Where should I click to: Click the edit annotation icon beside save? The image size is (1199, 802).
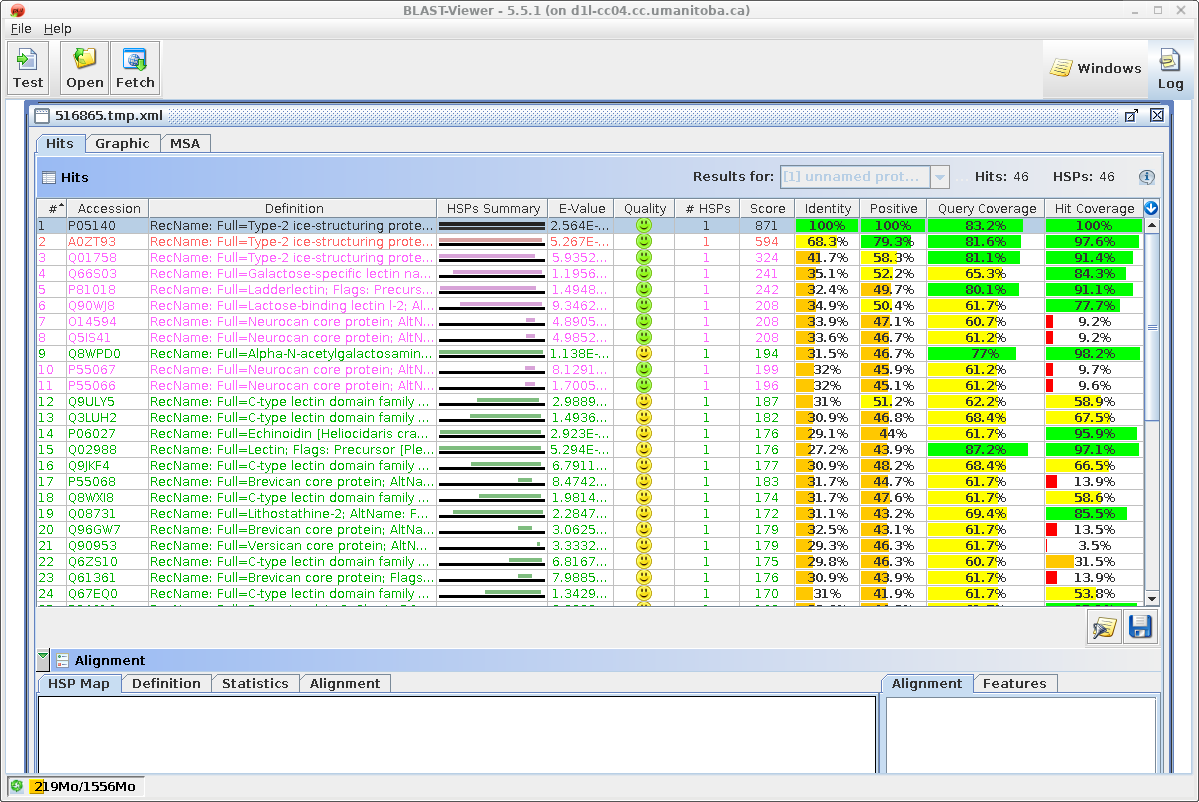pyautogui.click(x=1105, y=628)
